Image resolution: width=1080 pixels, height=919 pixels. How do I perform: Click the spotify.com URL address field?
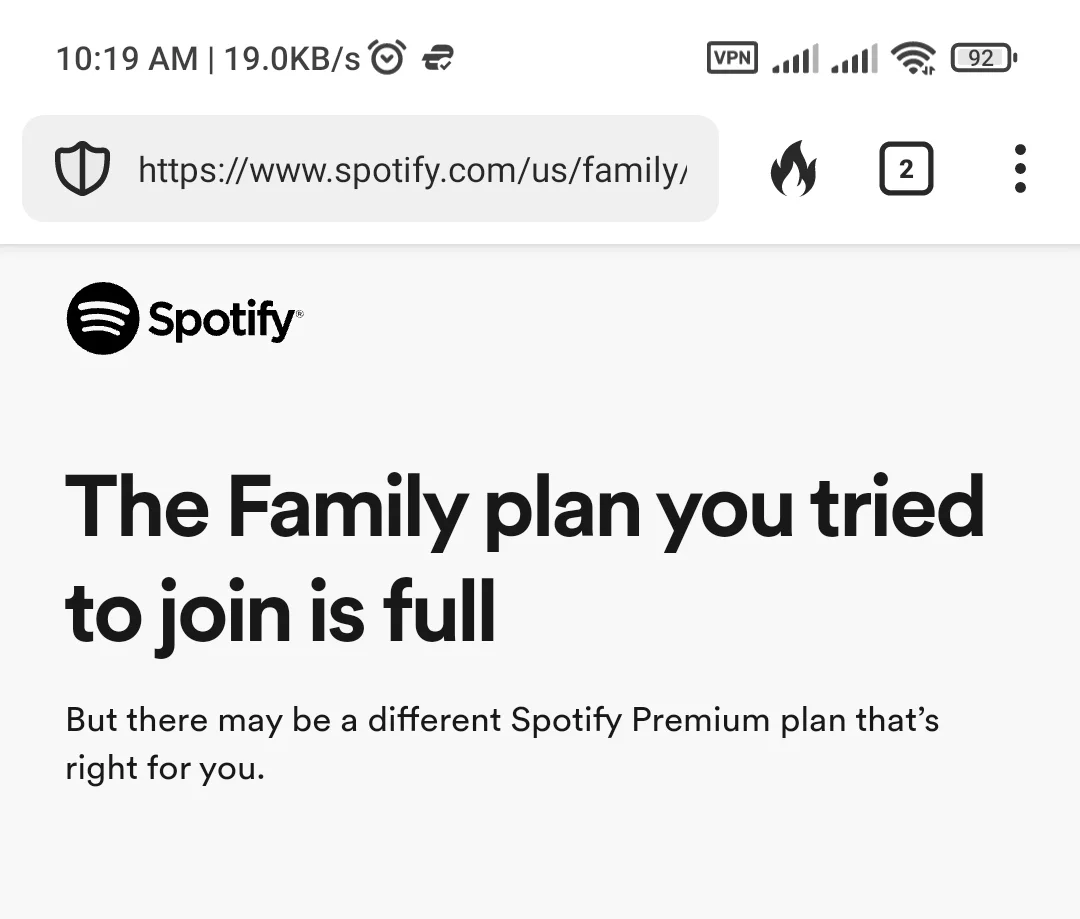371,169
